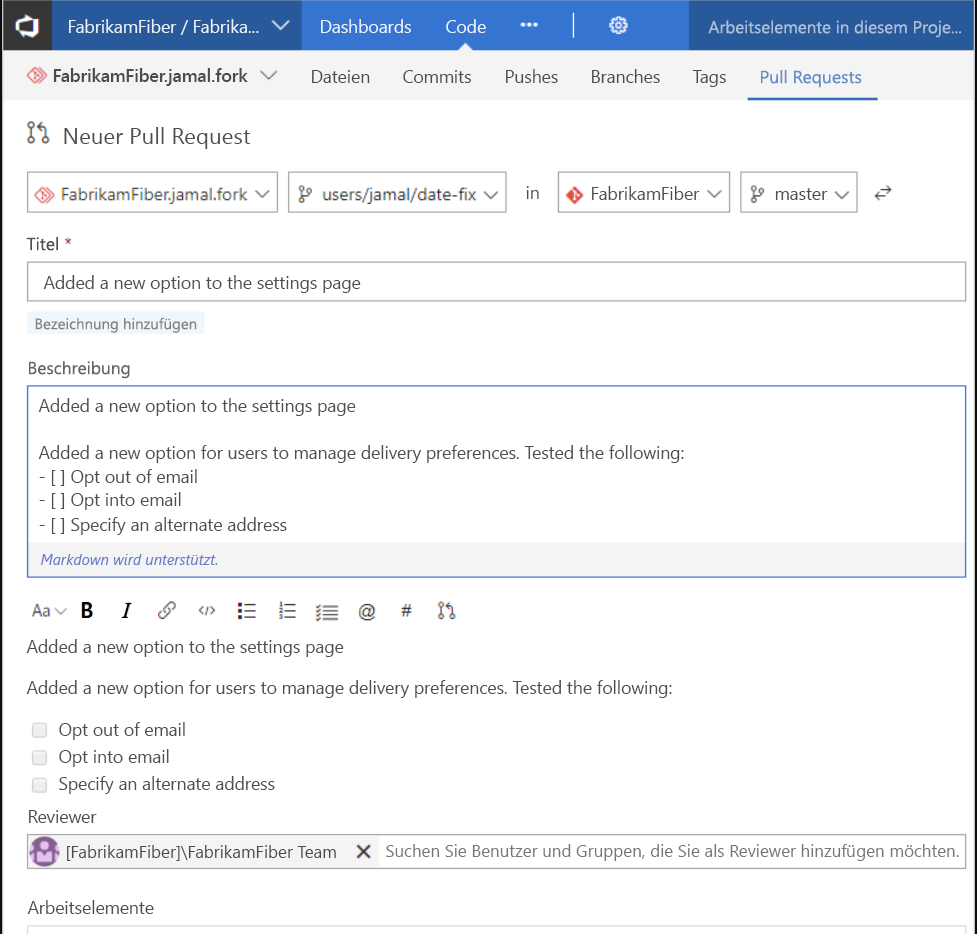Click the Arbeitselemente section label
The height and width of the screenshot is (934, 977).
coord(90,908)
